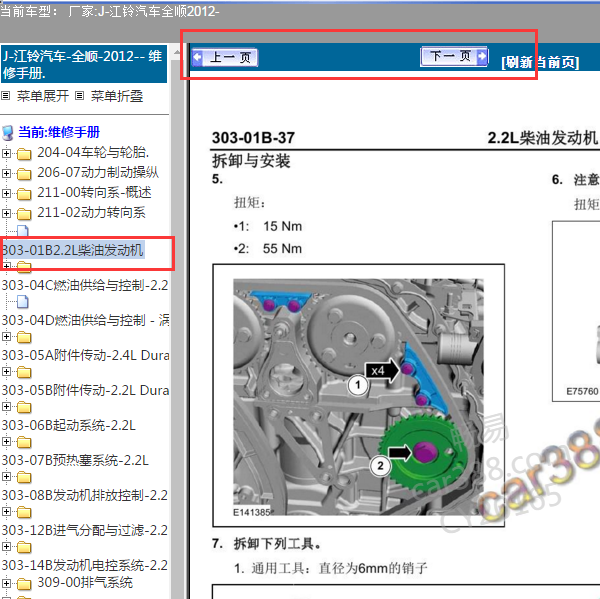The width and height of the screenshot is (600, 599).
Task: Click torque value 15 Nm text
Action: [282, 226]
